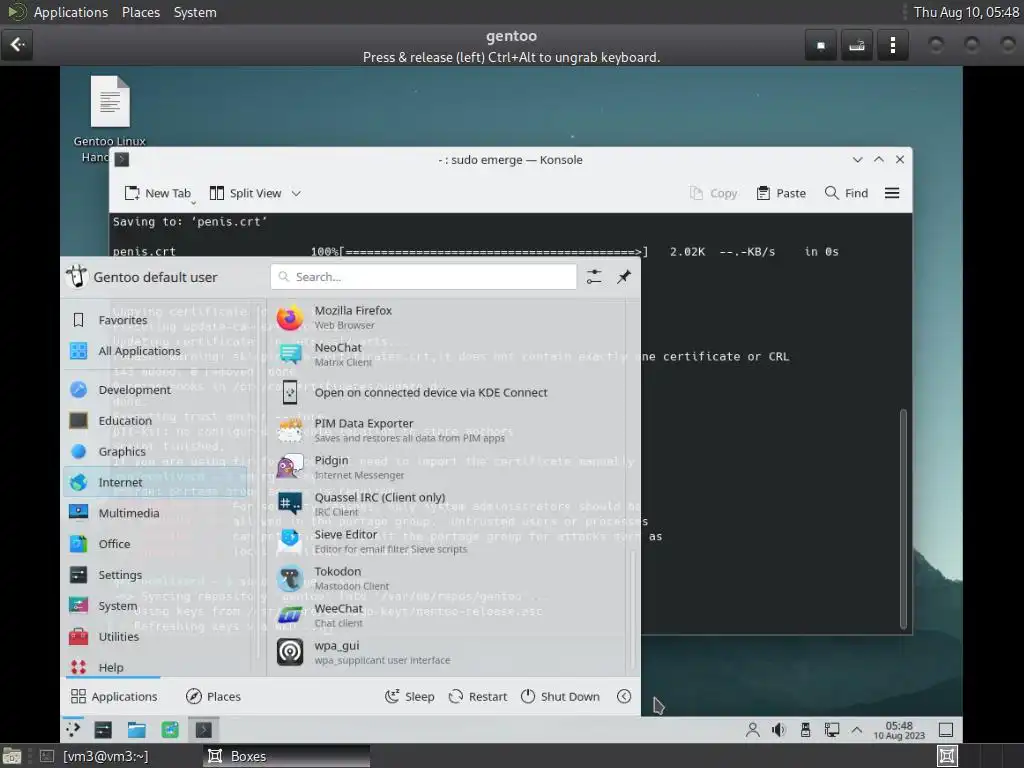Expand the Split View dropdown arrow
Screen dimensions: 1024x768
click(296, 193)
